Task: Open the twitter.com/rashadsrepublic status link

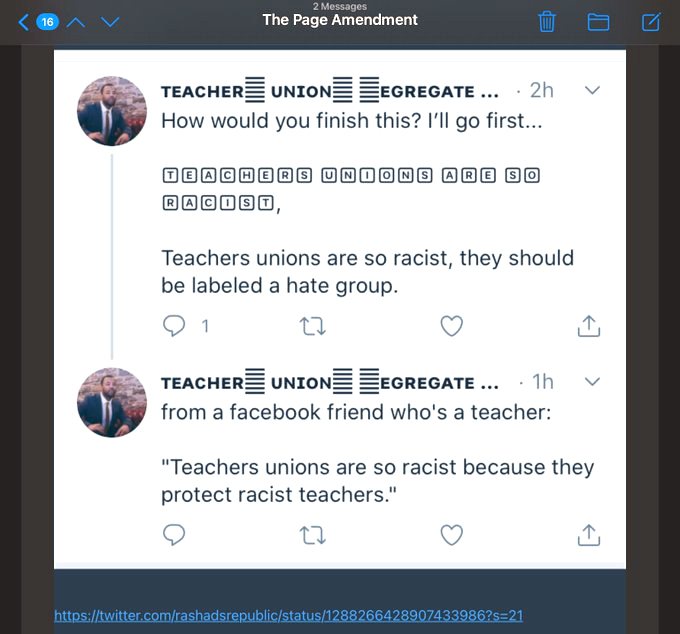Action: (x=289, y=616)
